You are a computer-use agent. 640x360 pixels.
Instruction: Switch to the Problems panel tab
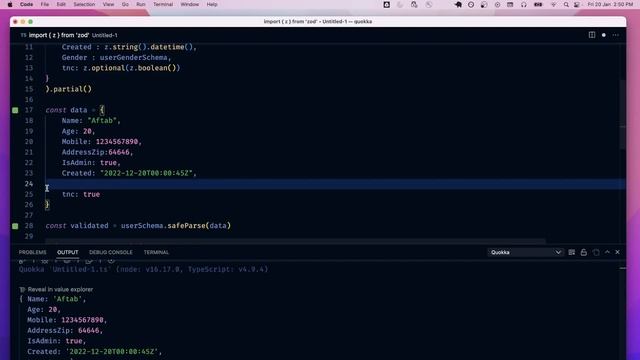click(33, 252)
